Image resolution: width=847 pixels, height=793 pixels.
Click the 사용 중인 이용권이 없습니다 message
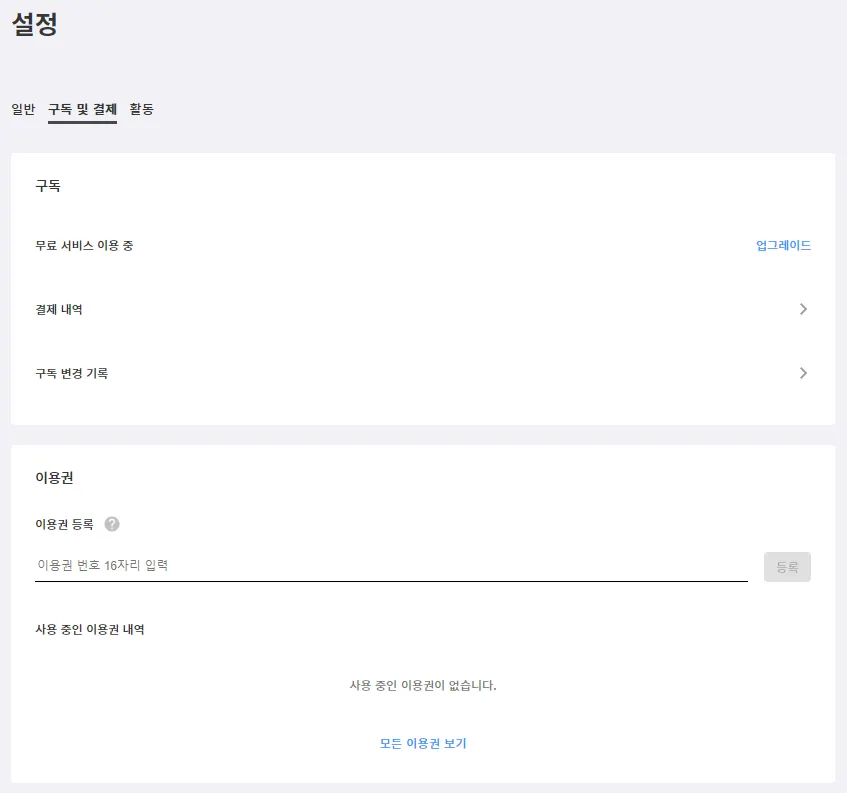point(423,686)
